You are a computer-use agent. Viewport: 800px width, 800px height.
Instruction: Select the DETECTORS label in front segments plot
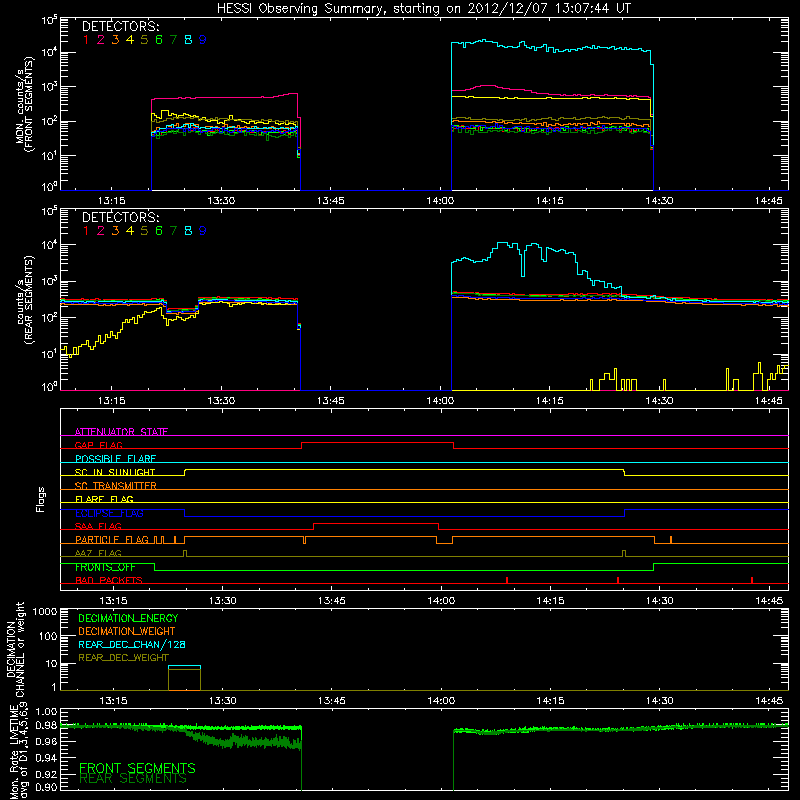pos(120,26)
